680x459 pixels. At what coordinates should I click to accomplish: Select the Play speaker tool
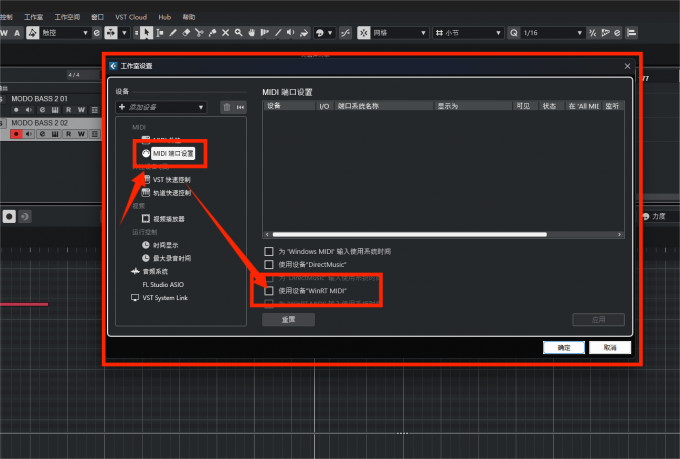pos(291,33)
